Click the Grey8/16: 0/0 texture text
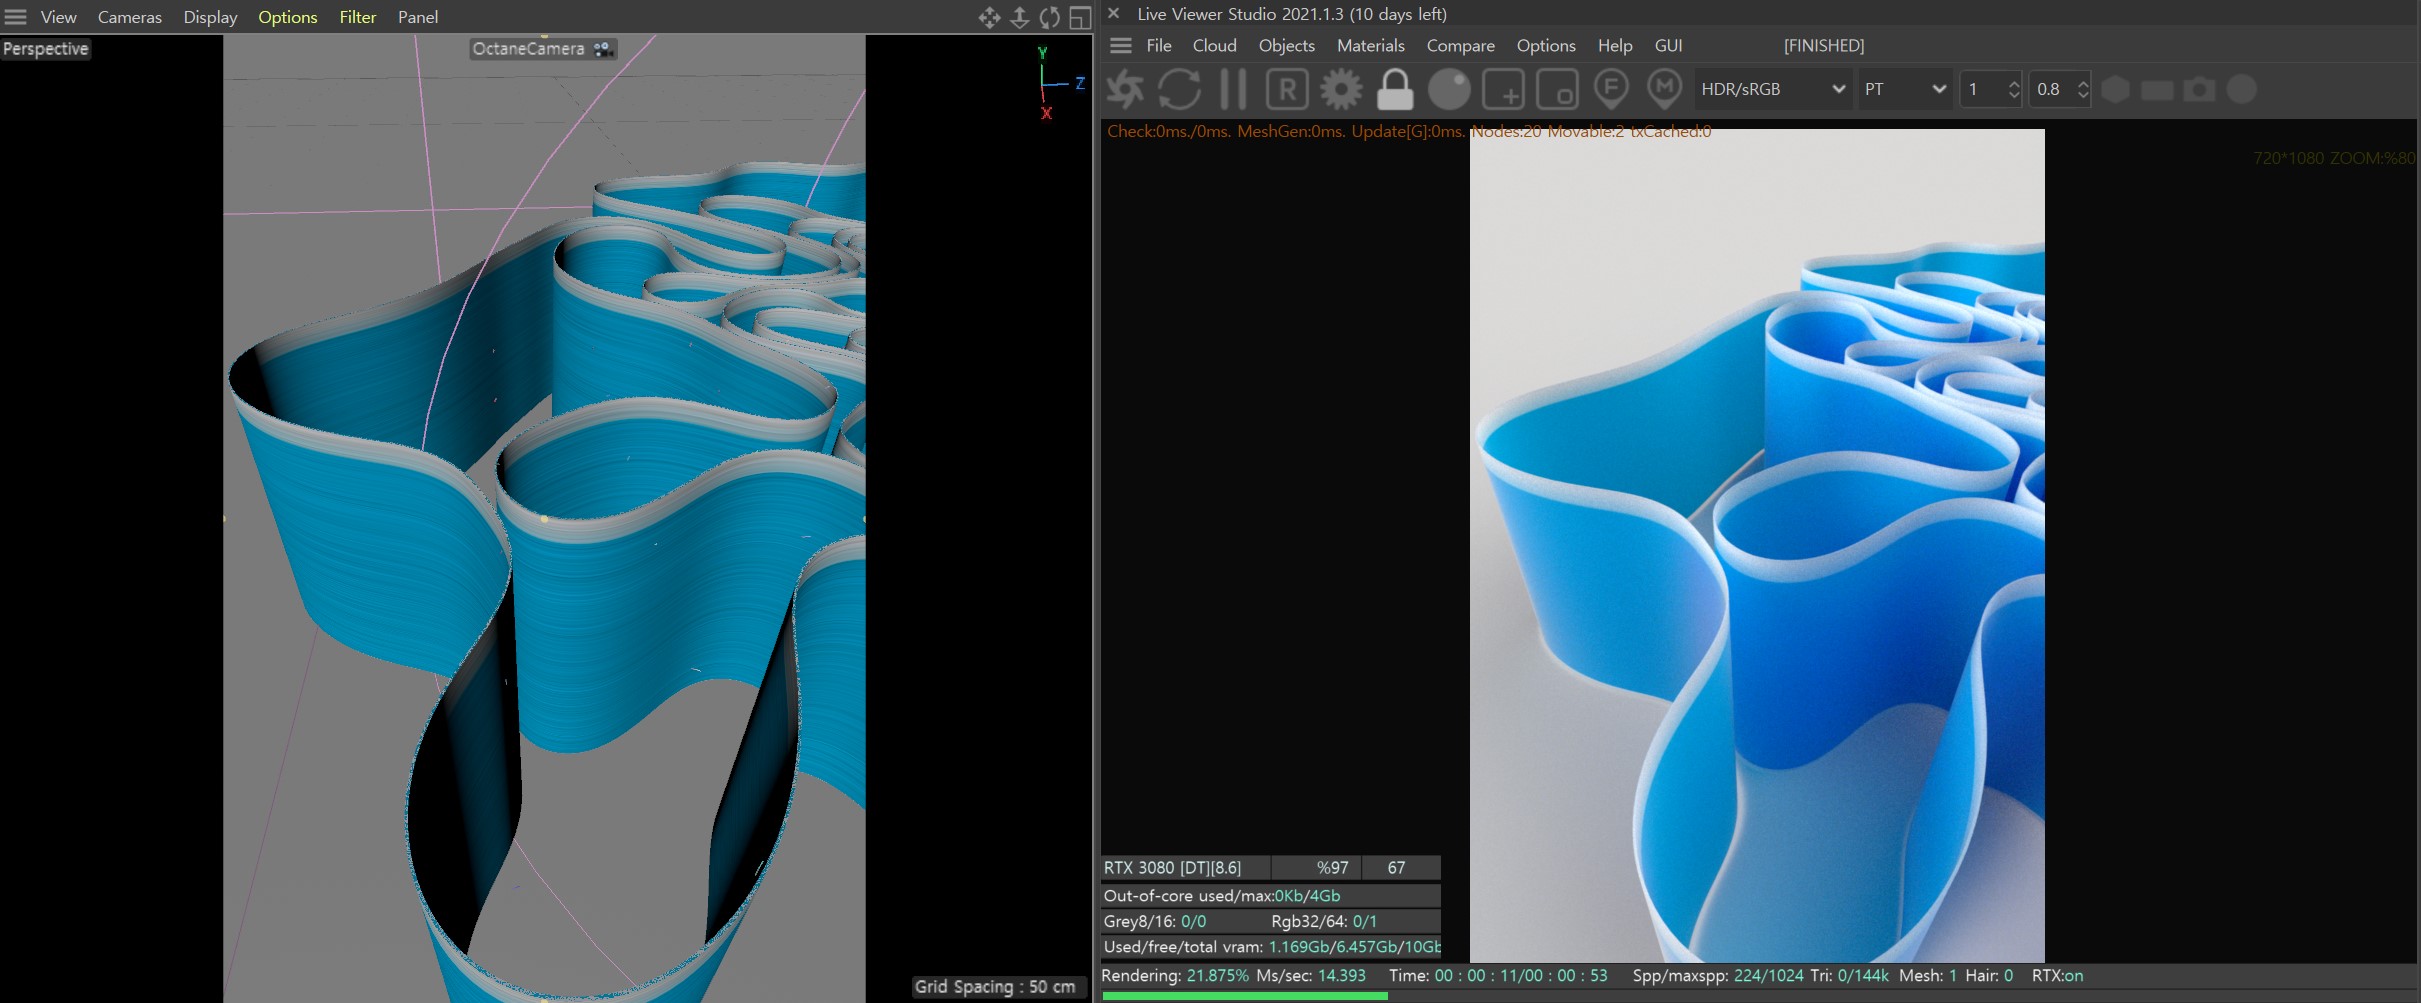 click(x=1155, y=921)
